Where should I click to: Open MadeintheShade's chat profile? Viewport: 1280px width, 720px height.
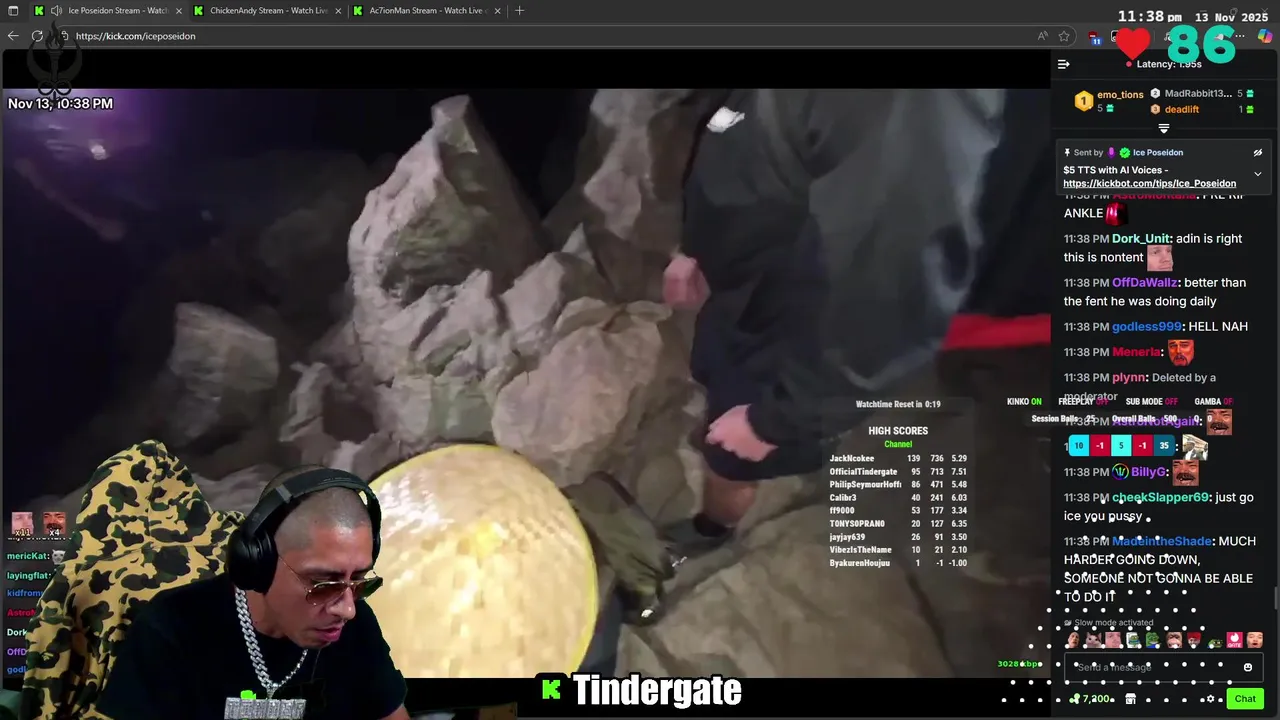tap(1161, 541)
